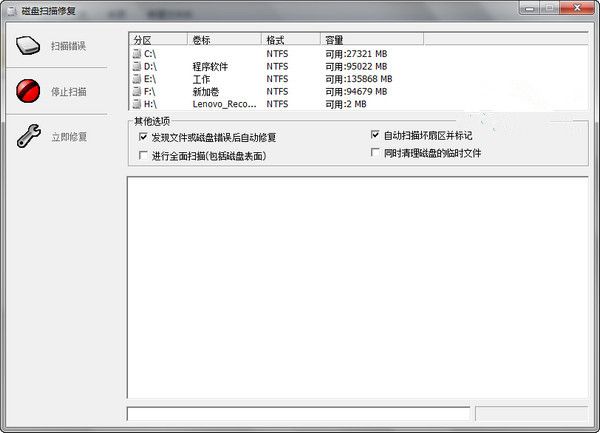Select the F:\ drive icon
600x433 pixels.
coord(137,91)
